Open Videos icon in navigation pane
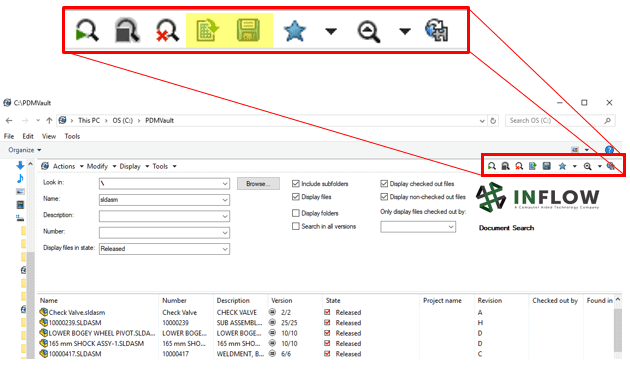This screenshot has width=630, height=370. click(20, 205)
